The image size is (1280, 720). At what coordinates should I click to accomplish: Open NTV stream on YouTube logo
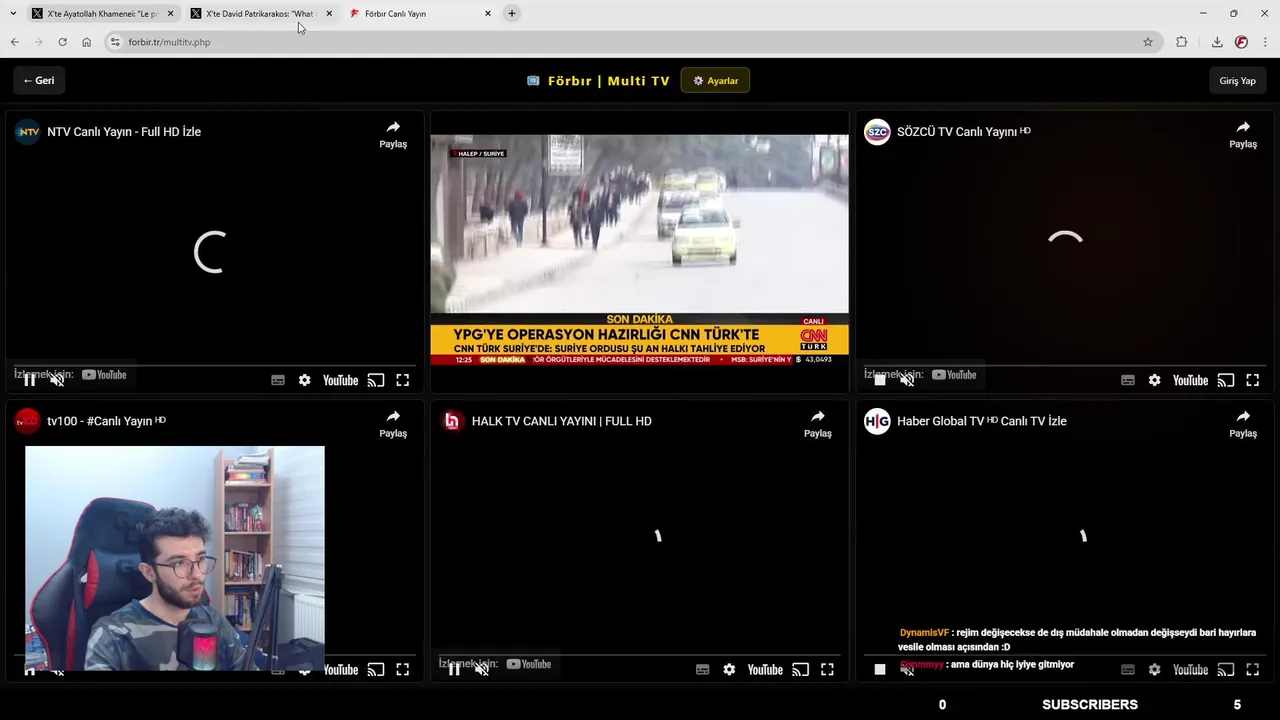(x=340, y=380)
